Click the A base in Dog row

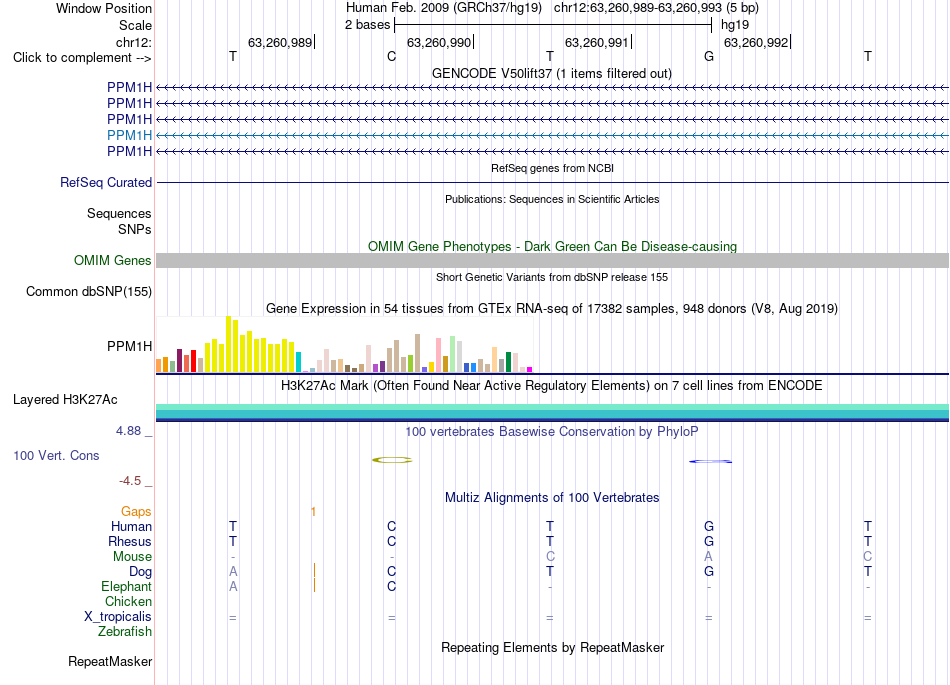(233, 571)
